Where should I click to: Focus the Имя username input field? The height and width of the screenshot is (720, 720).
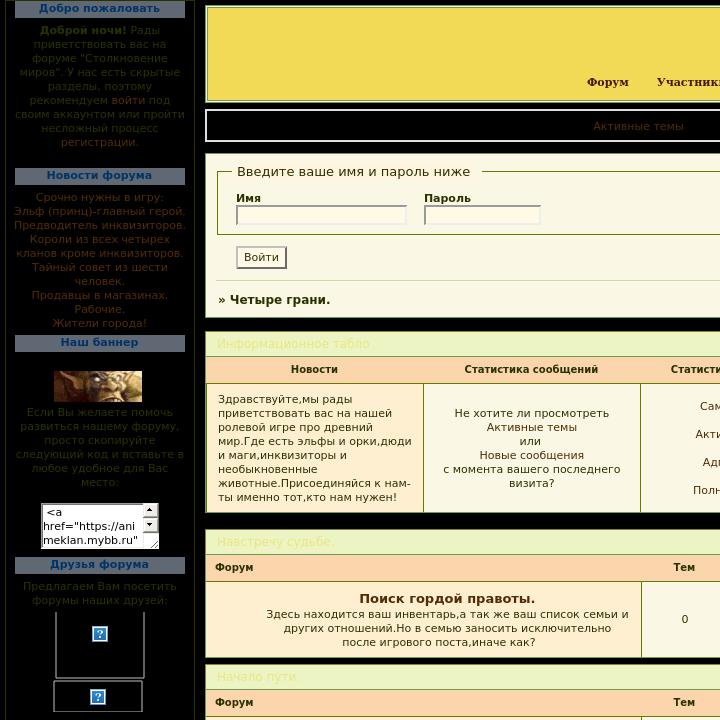click(x=321, y=215)
